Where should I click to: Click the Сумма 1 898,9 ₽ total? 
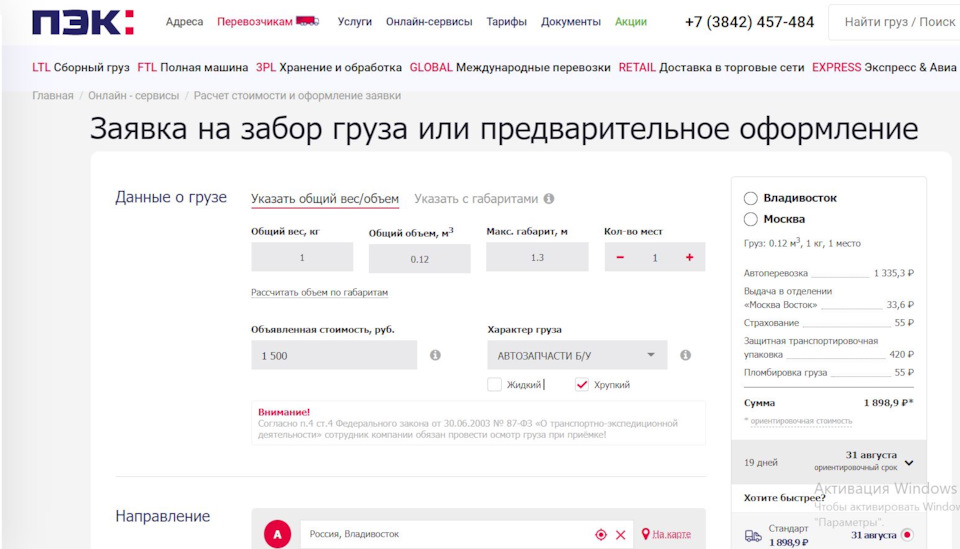tap(829, 403)
